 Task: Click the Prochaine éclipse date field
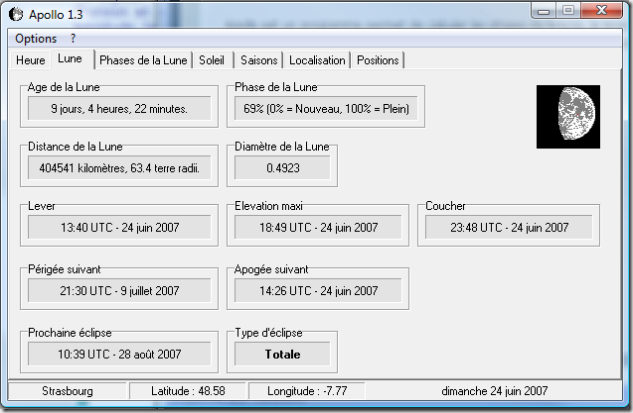click(x=119, y=353)
